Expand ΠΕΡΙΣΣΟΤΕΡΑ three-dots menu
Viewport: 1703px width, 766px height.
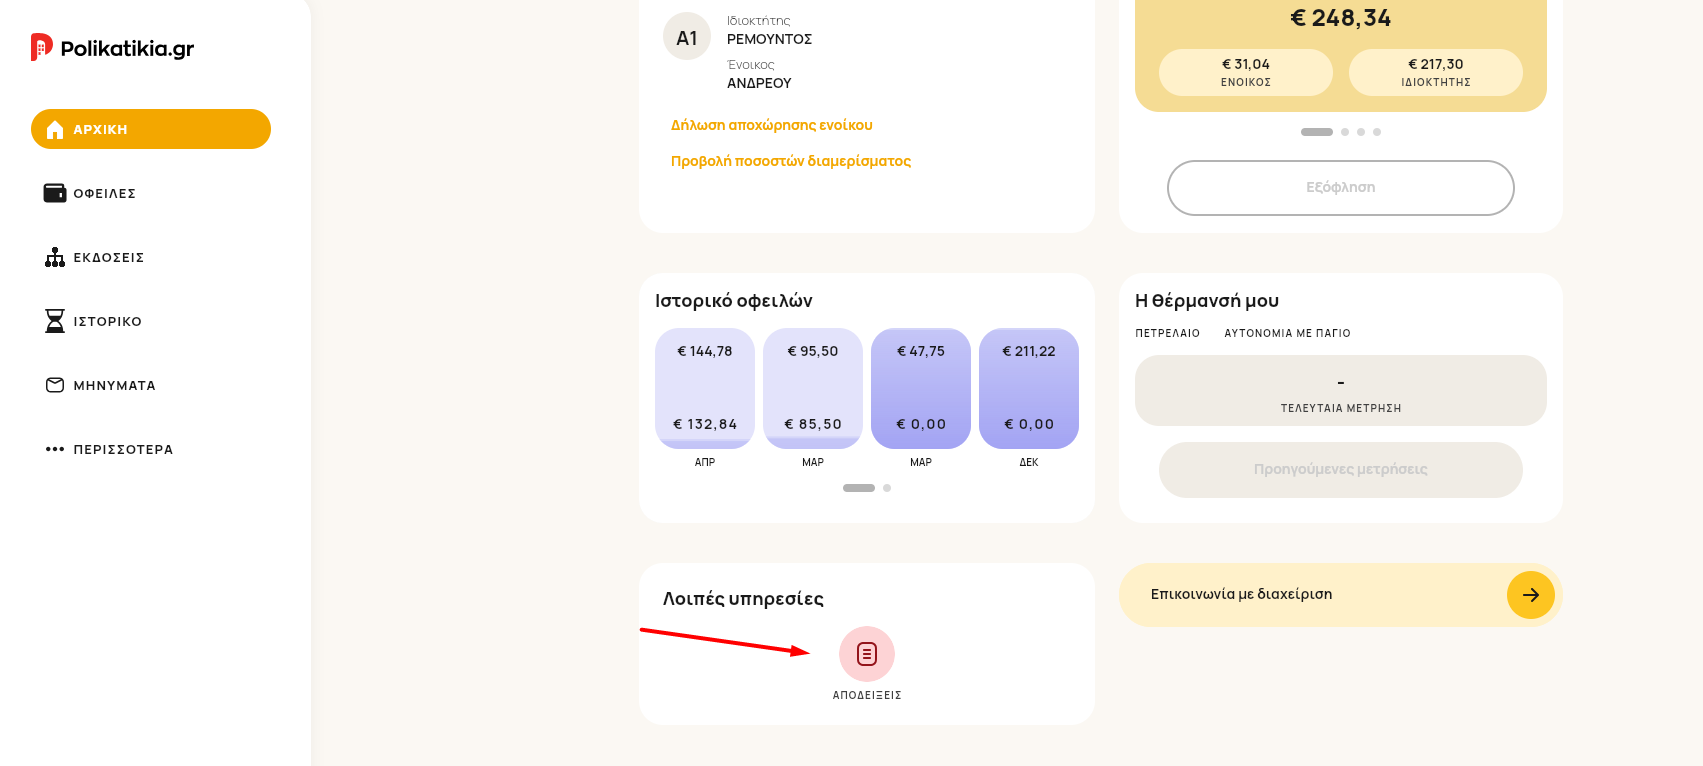point(55,449)
